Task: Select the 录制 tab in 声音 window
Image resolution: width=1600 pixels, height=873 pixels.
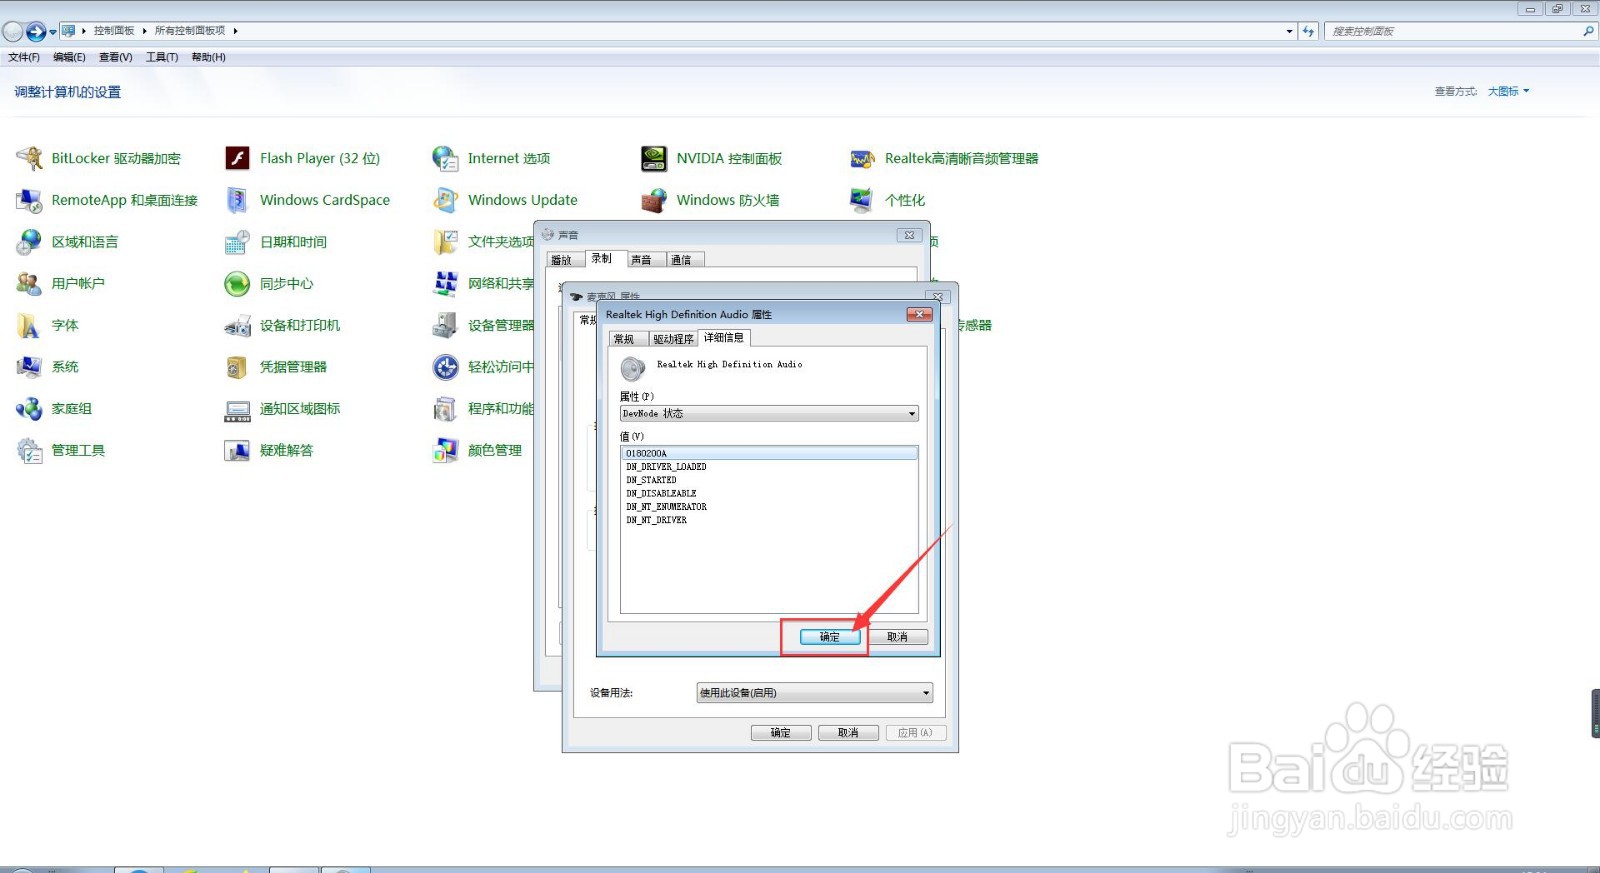Action: click(604, 258)
